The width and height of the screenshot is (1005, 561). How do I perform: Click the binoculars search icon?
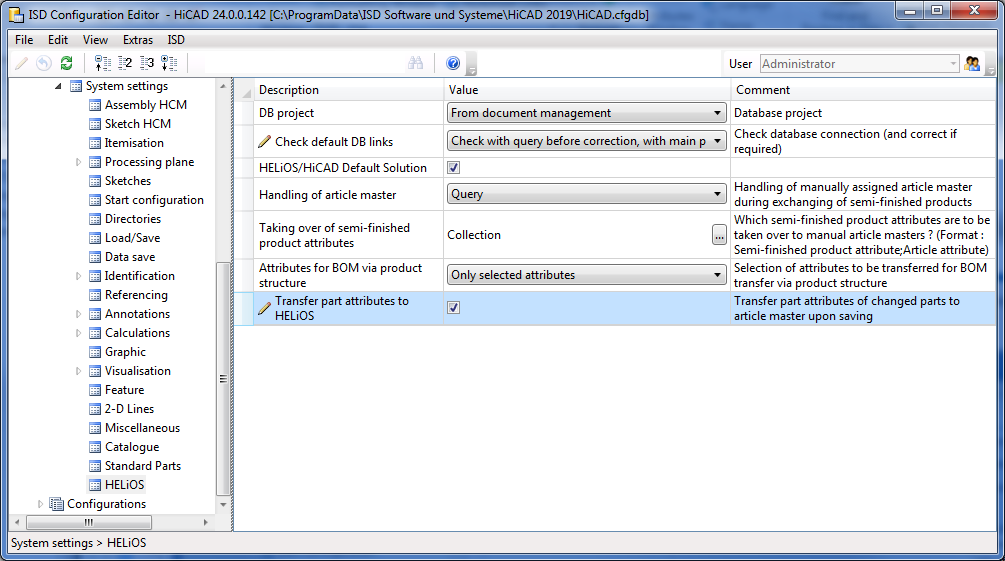coord(415,63)
